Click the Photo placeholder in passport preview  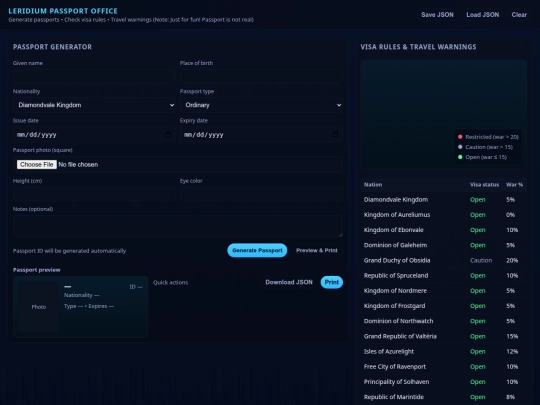pyautogui.click(x=39, y=307)
